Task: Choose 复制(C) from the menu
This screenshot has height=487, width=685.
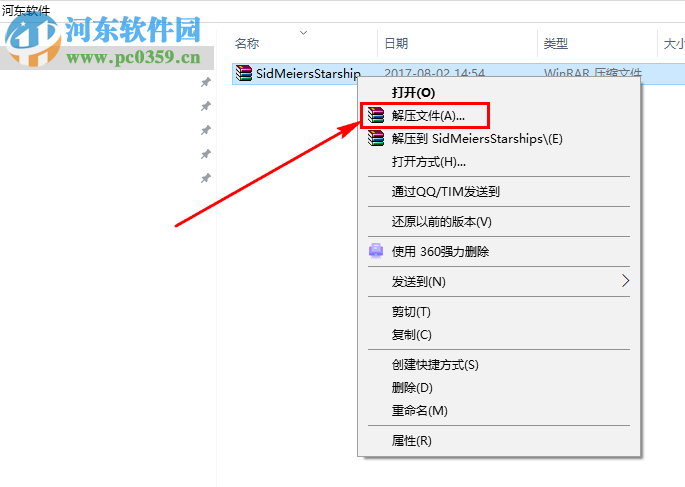Action: click(412, 335)
